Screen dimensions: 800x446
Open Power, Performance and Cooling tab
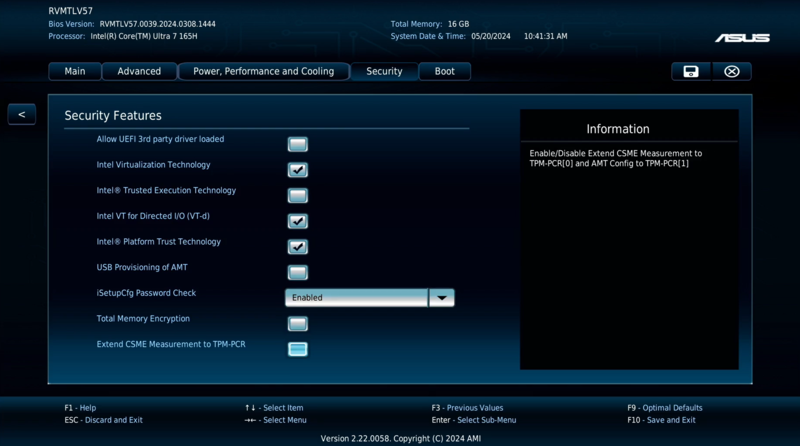263,71
